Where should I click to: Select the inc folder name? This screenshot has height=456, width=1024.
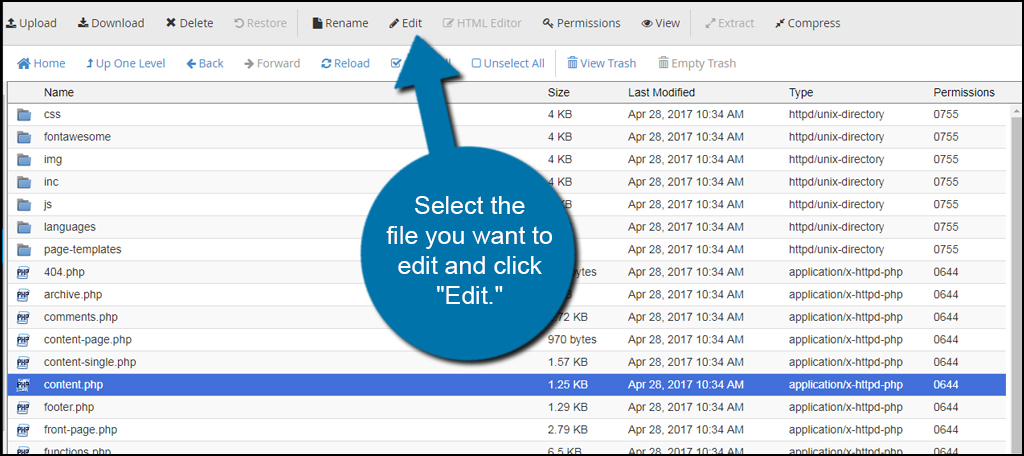tap(51, 182)
